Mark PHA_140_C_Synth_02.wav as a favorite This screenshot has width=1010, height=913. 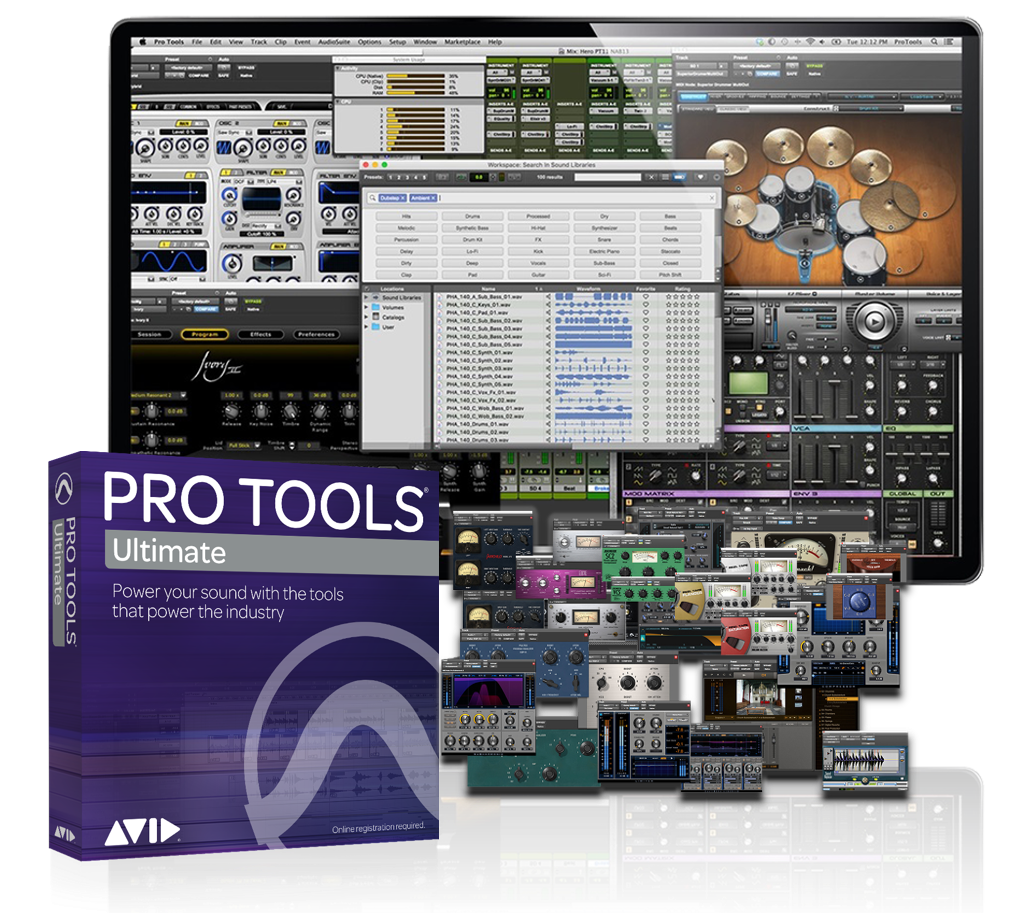point(646,361)
